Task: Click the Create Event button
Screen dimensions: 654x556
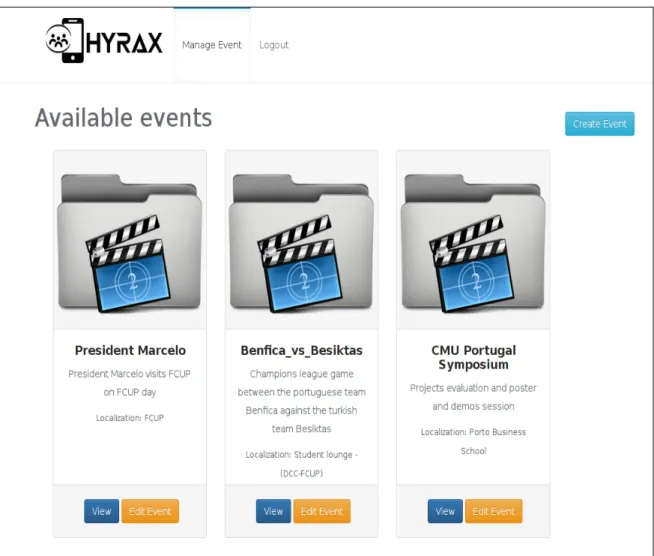Action: point(599,124)
